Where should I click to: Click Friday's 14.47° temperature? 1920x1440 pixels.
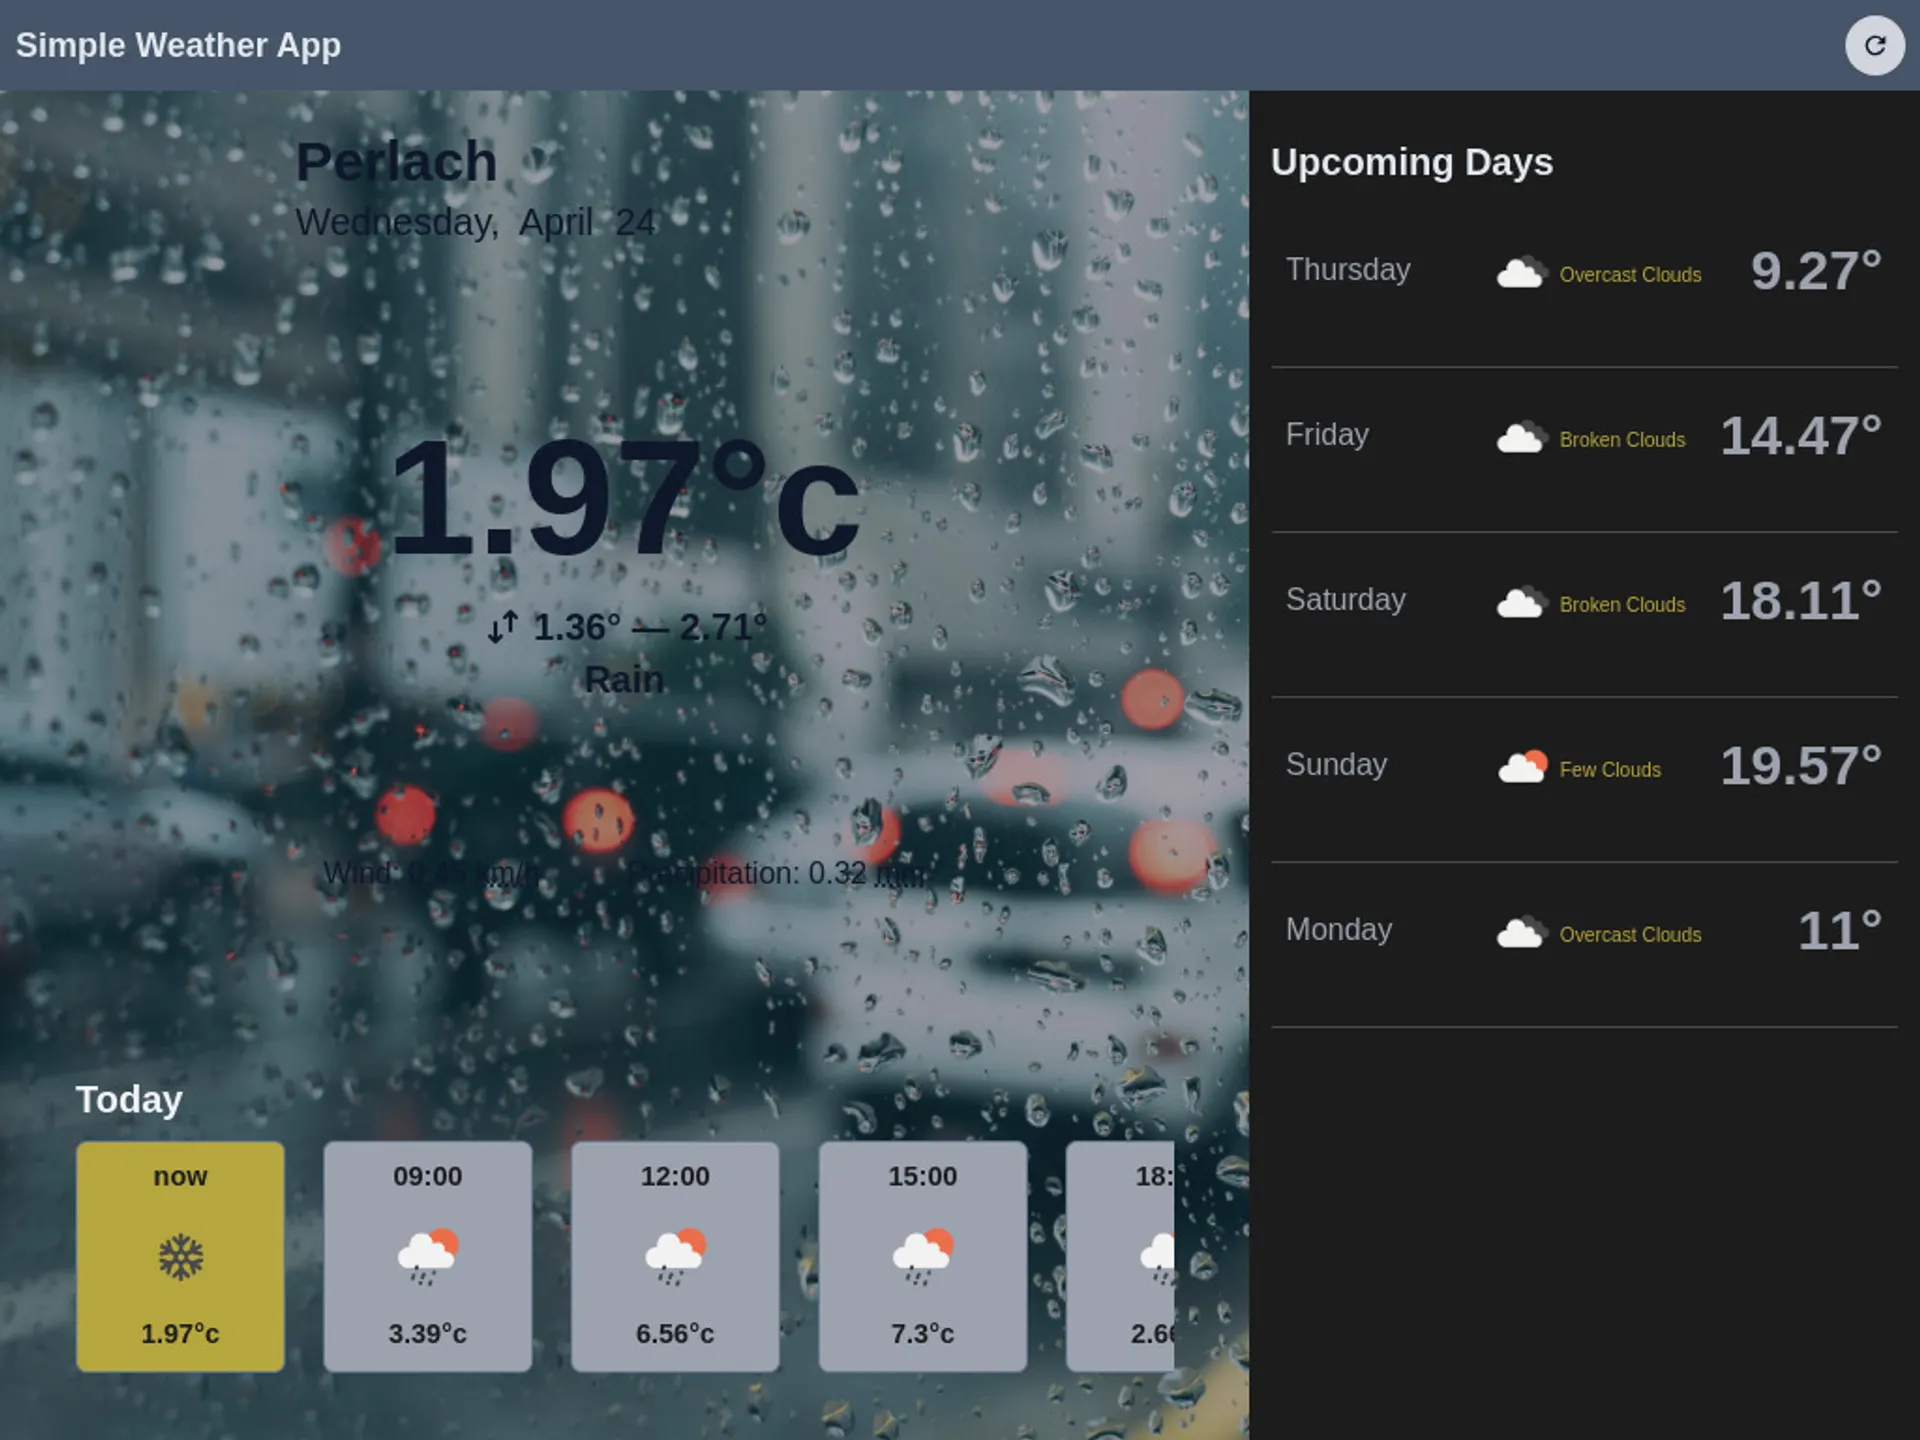pyautogui.click(x=1801, y=435)
